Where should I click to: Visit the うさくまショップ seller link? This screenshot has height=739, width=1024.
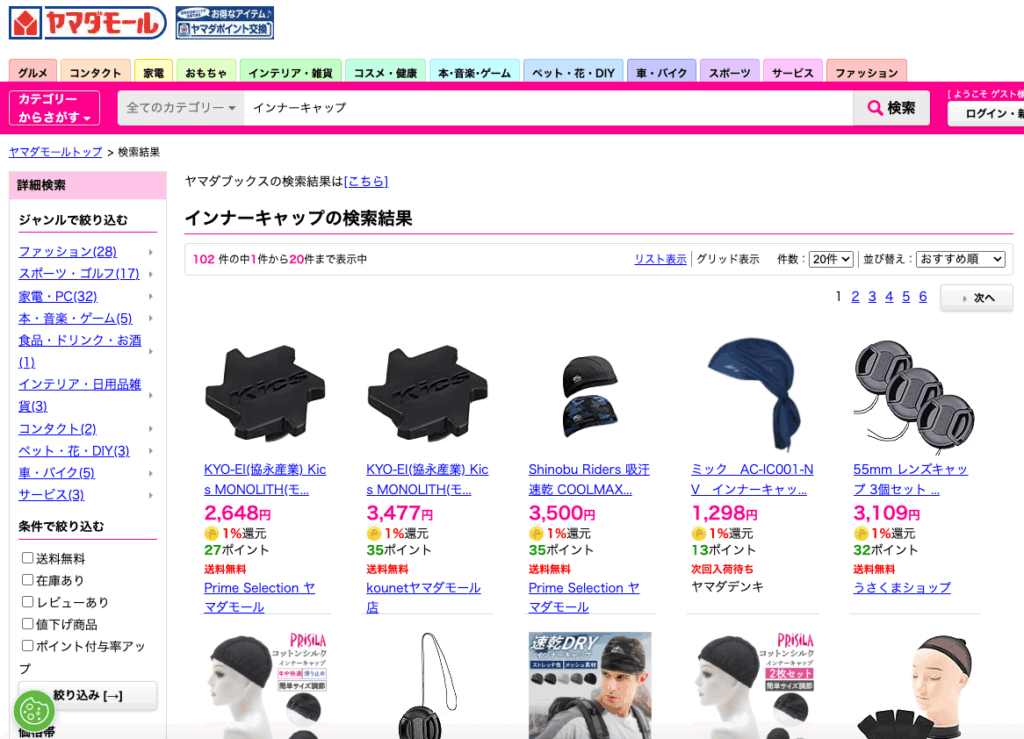902,588
